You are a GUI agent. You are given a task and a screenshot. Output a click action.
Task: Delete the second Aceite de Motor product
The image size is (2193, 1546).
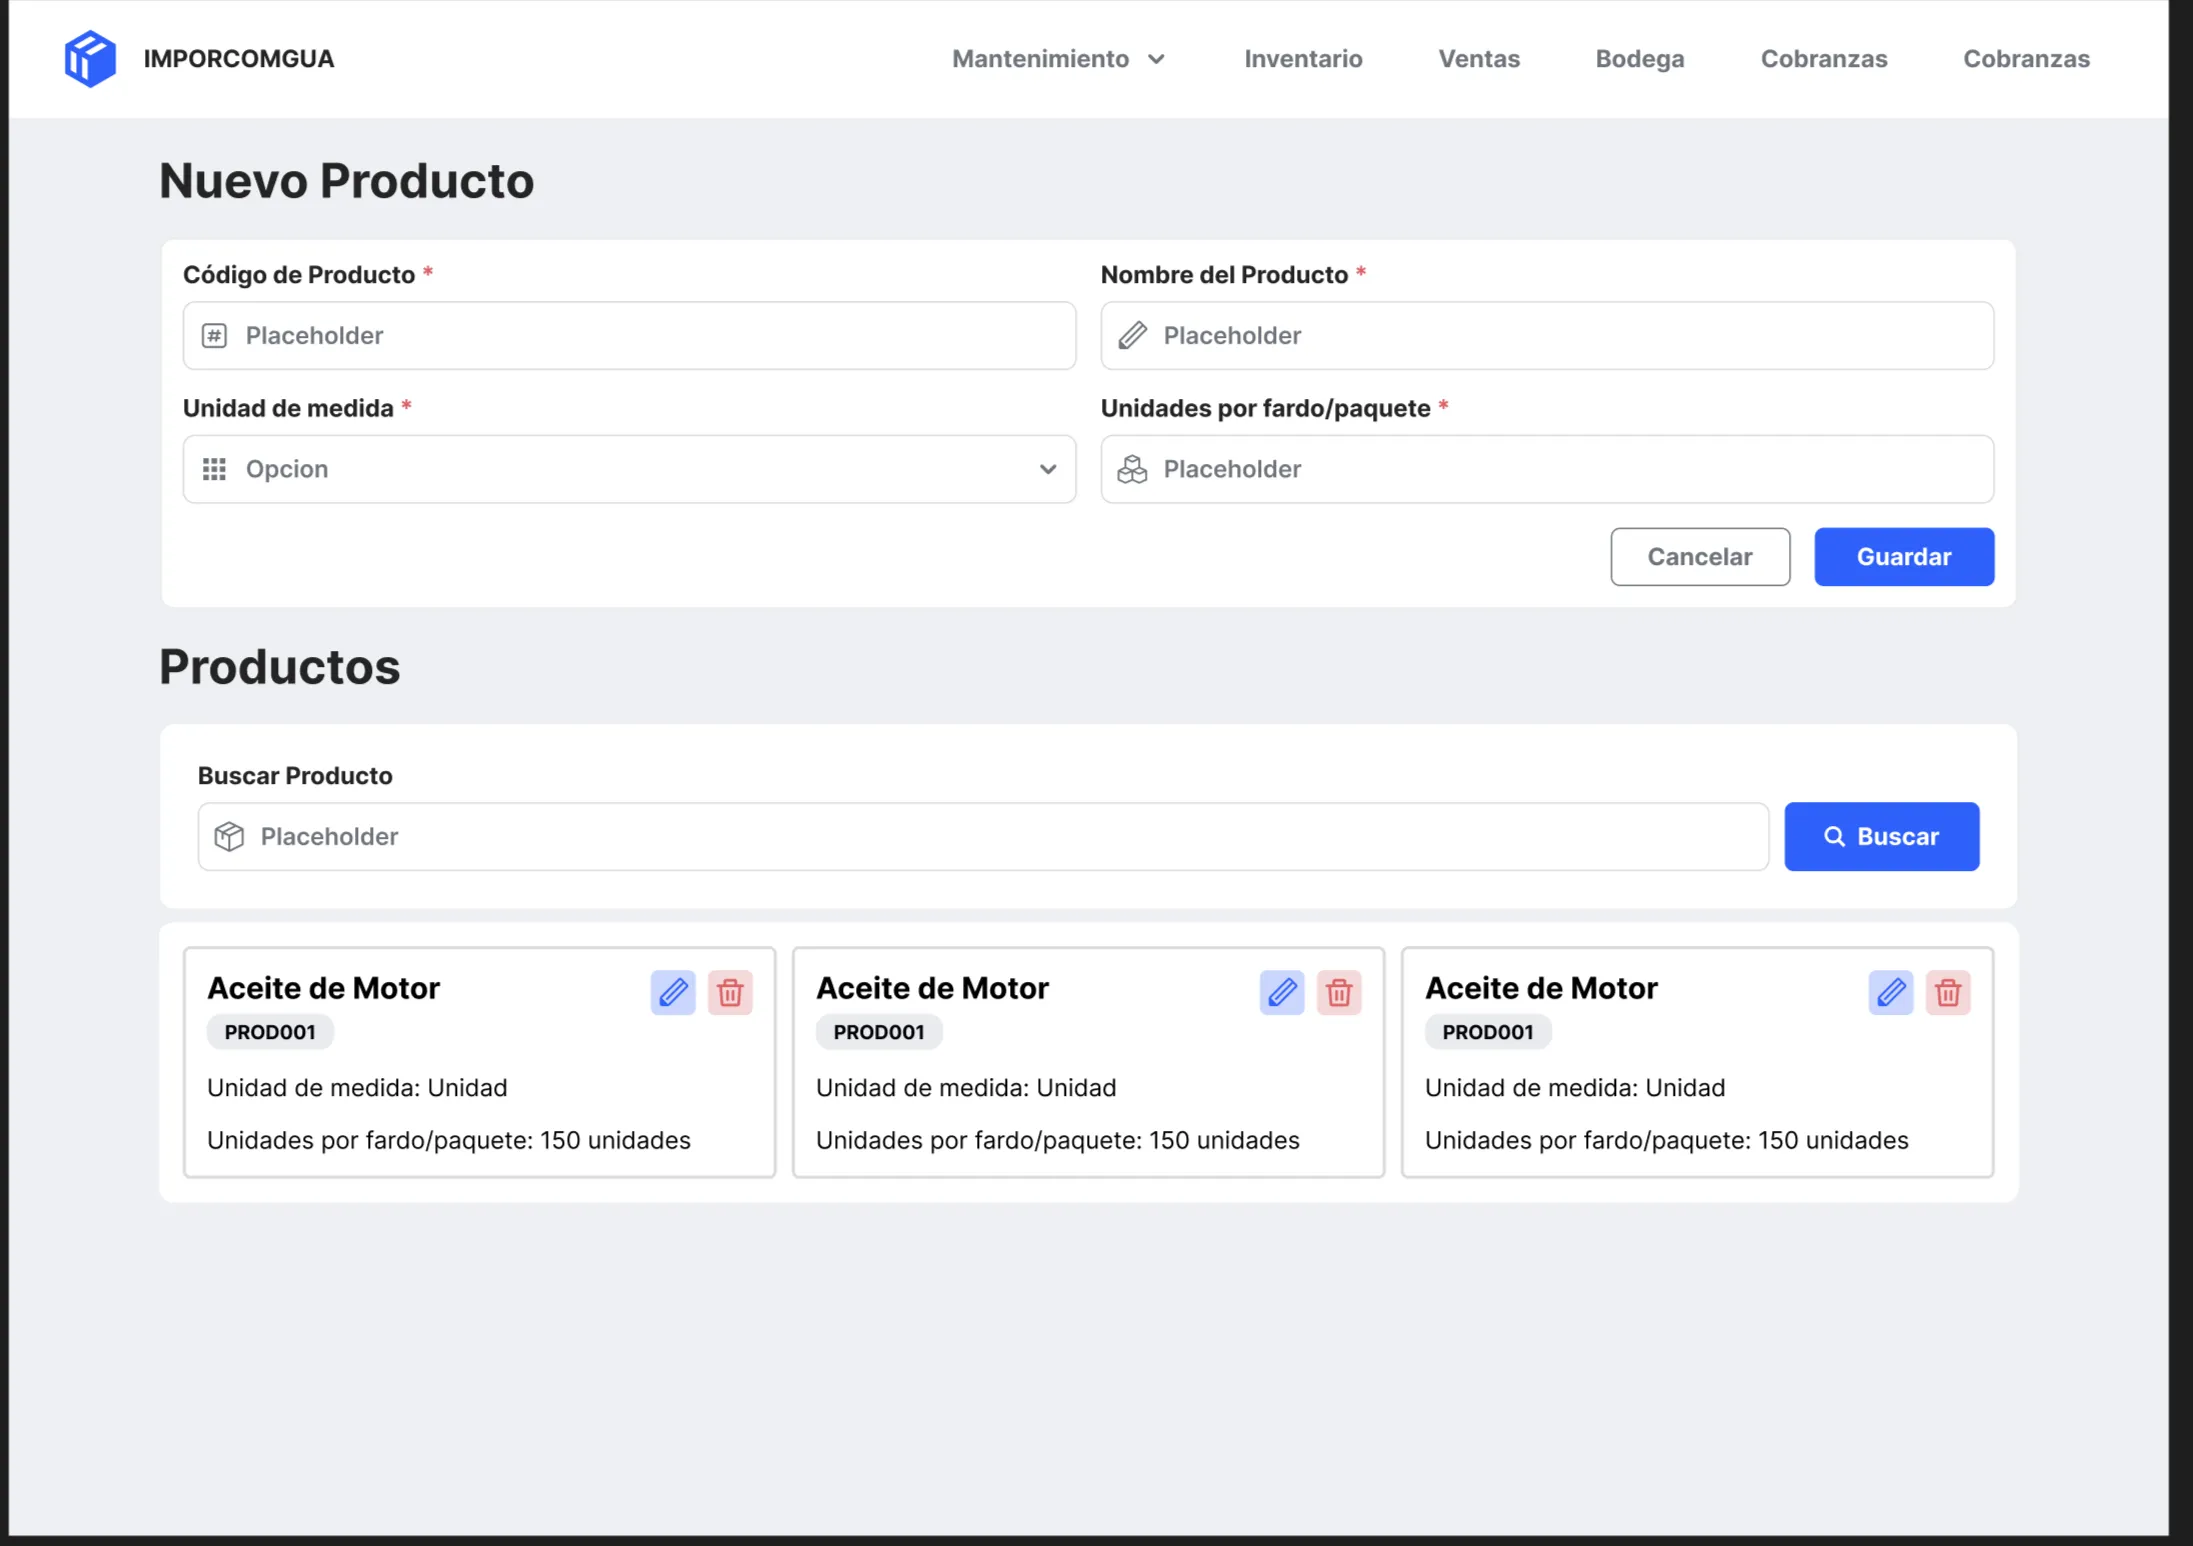[x=1340, y=992]
